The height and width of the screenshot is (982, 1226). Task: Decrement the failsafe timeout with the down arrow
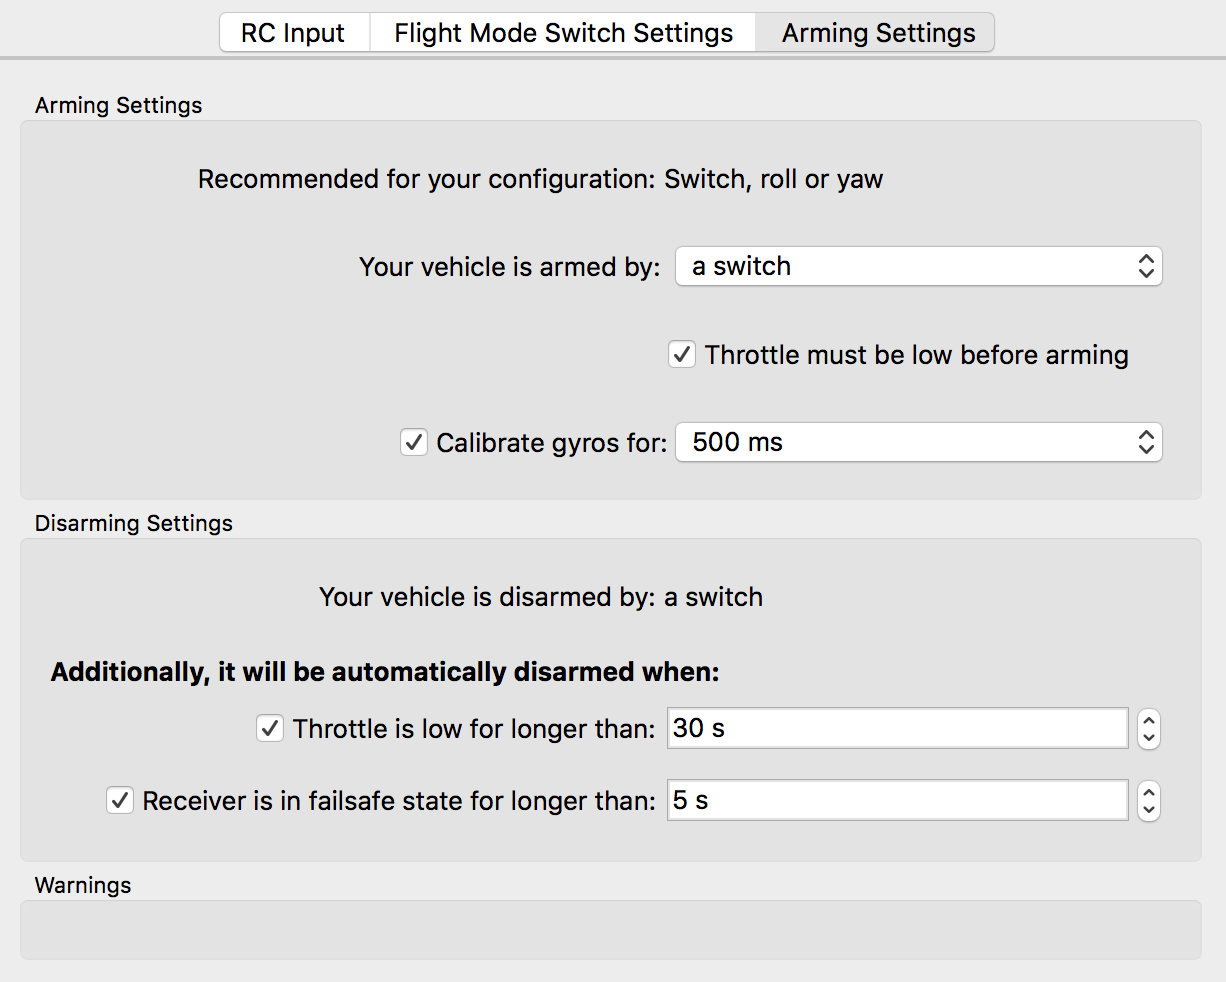click(1148, 808)
